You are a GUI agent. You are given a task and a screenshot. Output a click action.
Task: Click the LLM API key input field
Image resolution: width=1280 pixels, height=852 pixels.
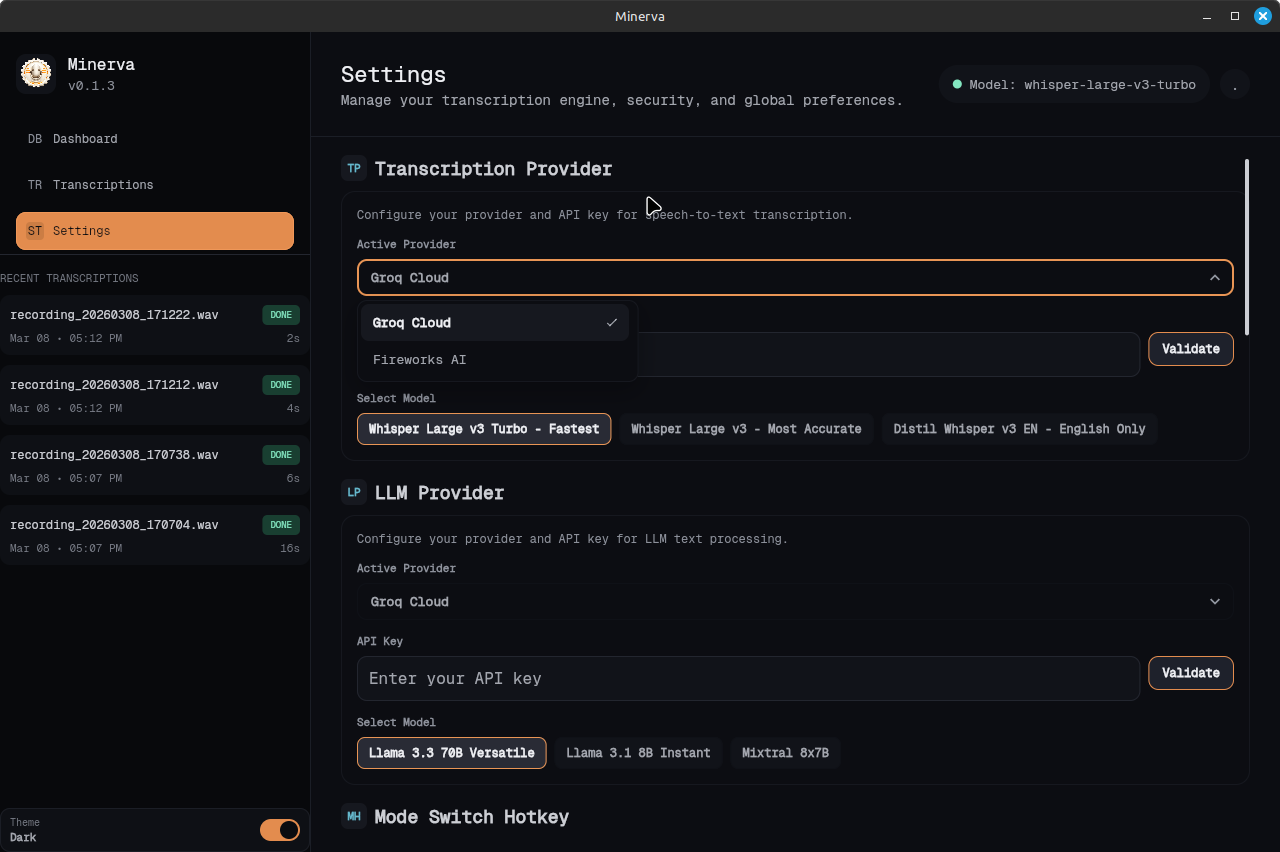point(748,678)
